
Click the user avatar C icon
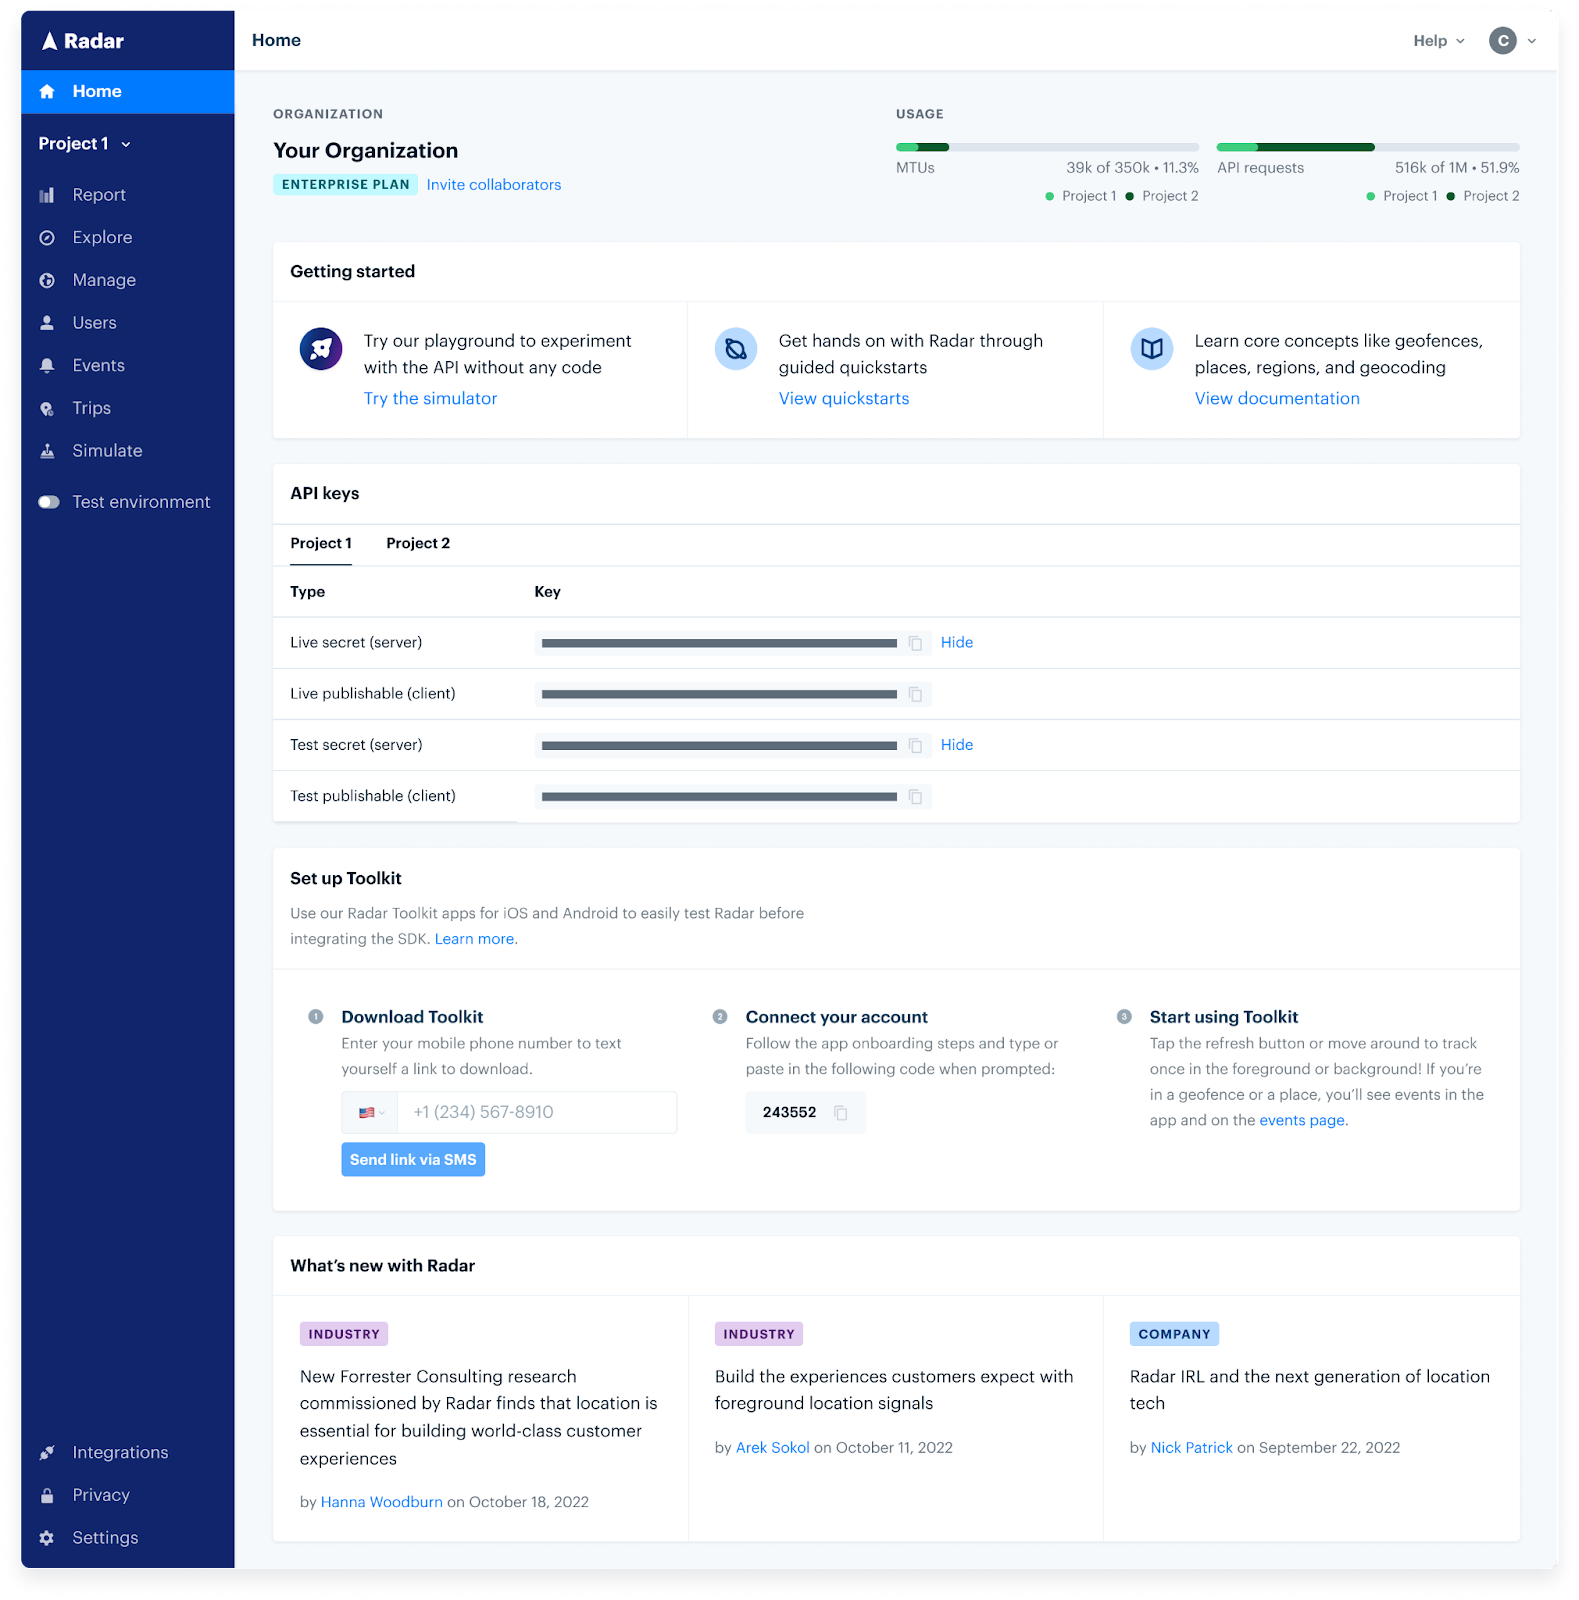point(1502,41)
